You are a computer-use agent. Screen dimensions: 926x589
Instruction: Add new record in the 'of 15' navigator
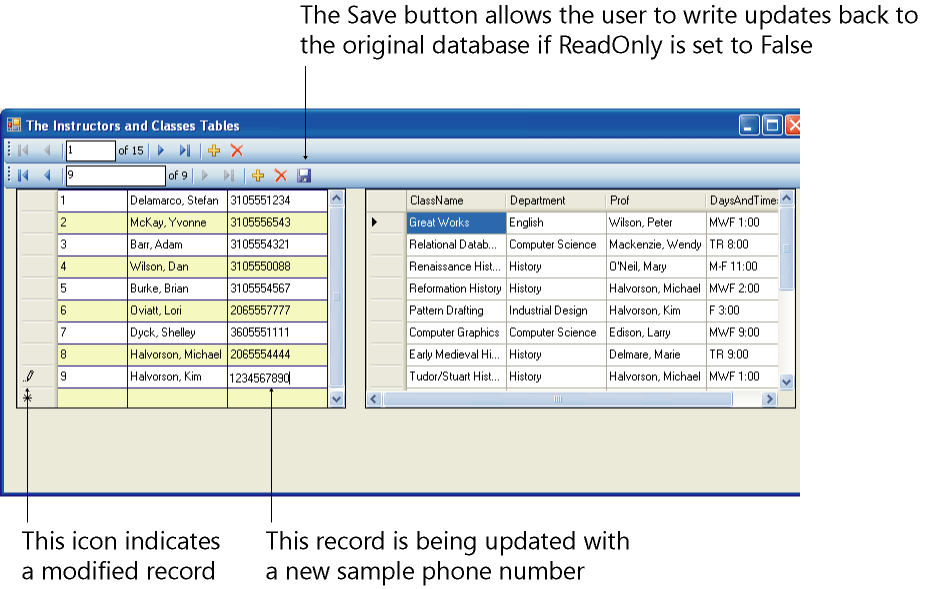click(213, 151)
